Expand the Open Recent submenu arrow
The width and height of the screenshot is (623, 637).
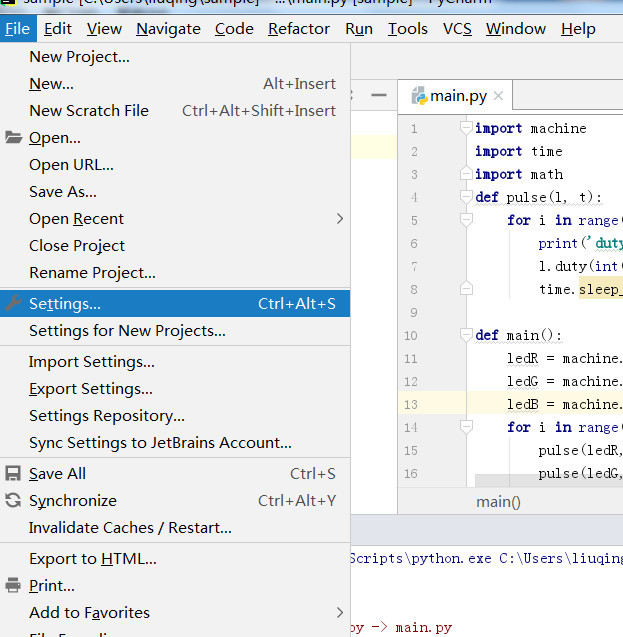pyautogui.click(x=340, y=219)
